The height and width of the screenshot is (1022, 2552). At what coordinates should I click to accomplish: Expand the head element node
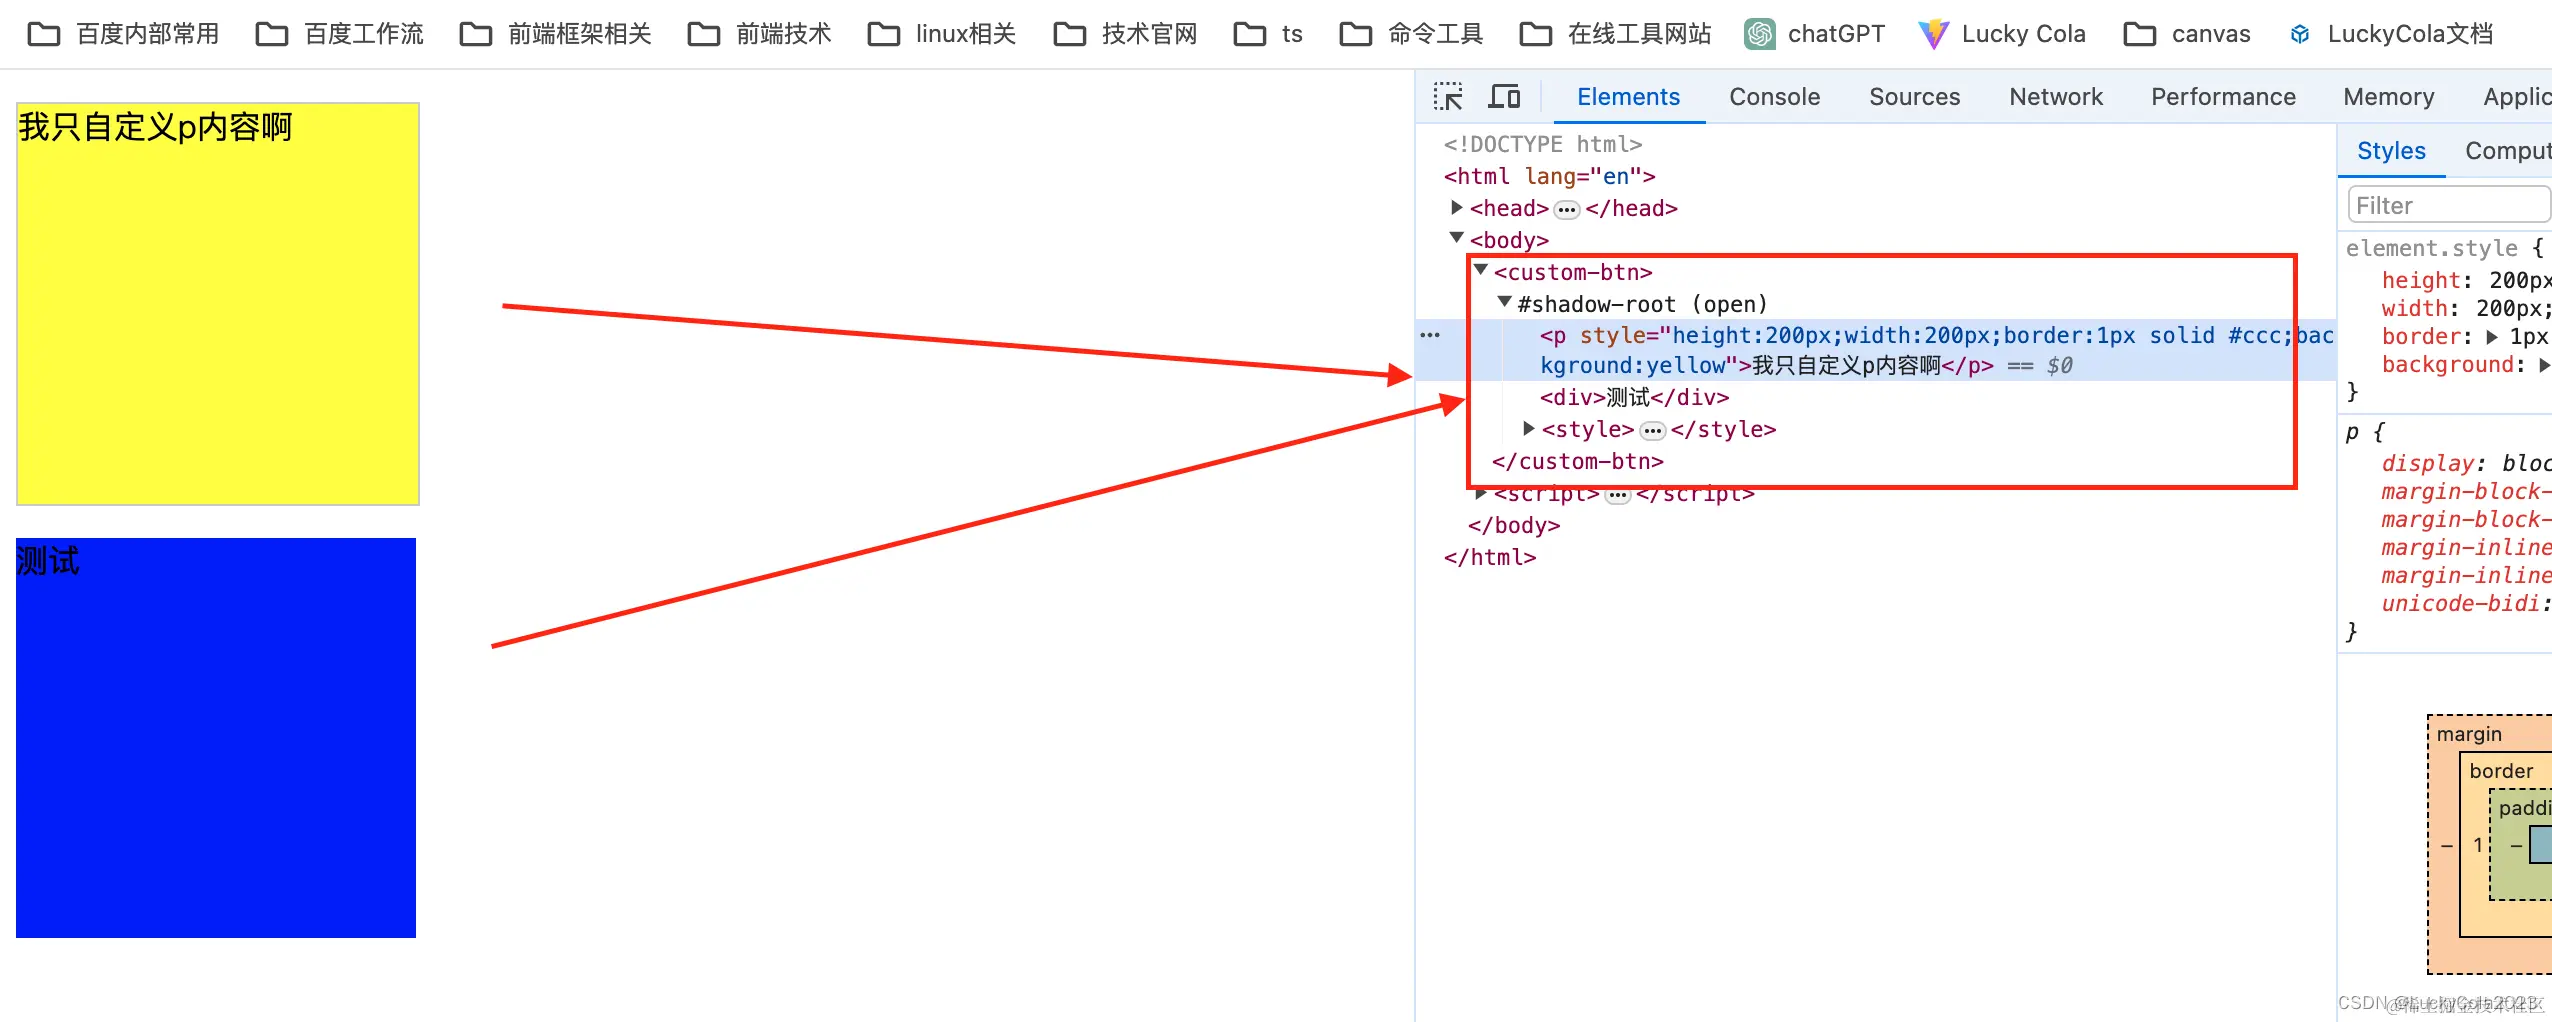tap(1457, 208)
